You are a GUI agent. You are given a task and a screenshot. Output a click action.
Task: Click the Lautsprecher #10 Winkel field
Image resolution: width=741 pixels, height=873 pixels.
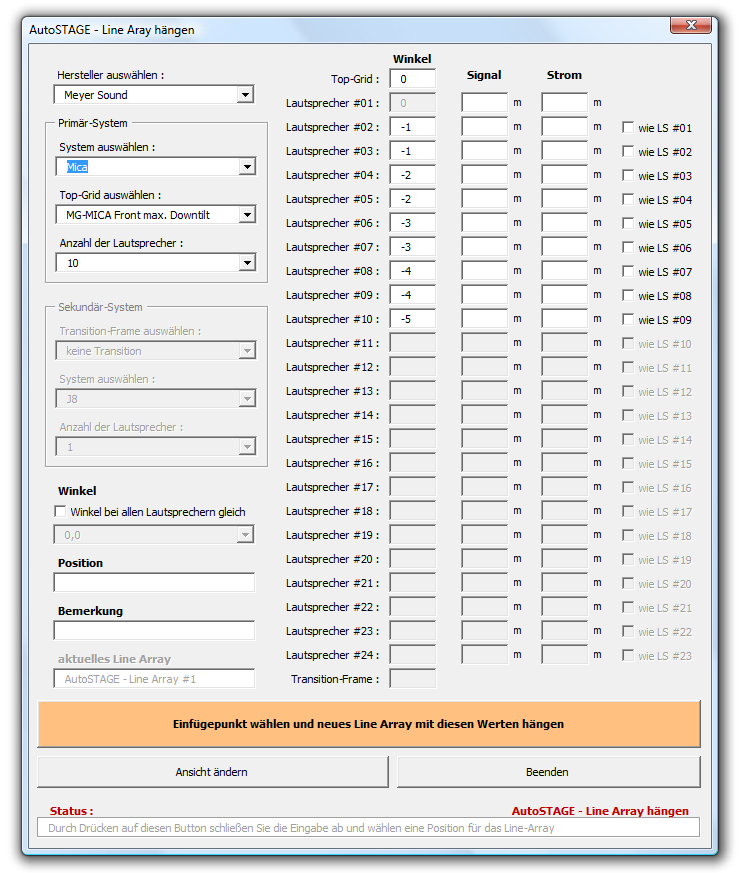tap(412, 319)
